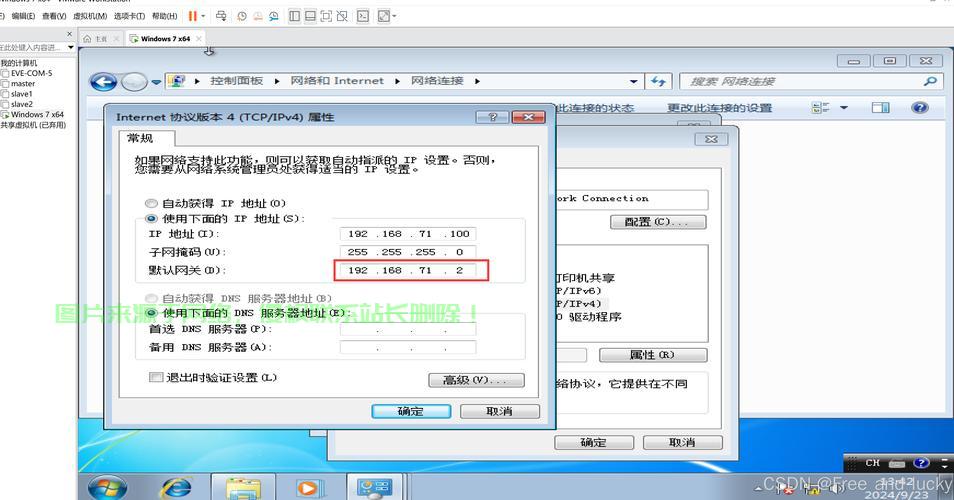
Task: Expand the library search filter dropdown
Action: coord(71,47)
